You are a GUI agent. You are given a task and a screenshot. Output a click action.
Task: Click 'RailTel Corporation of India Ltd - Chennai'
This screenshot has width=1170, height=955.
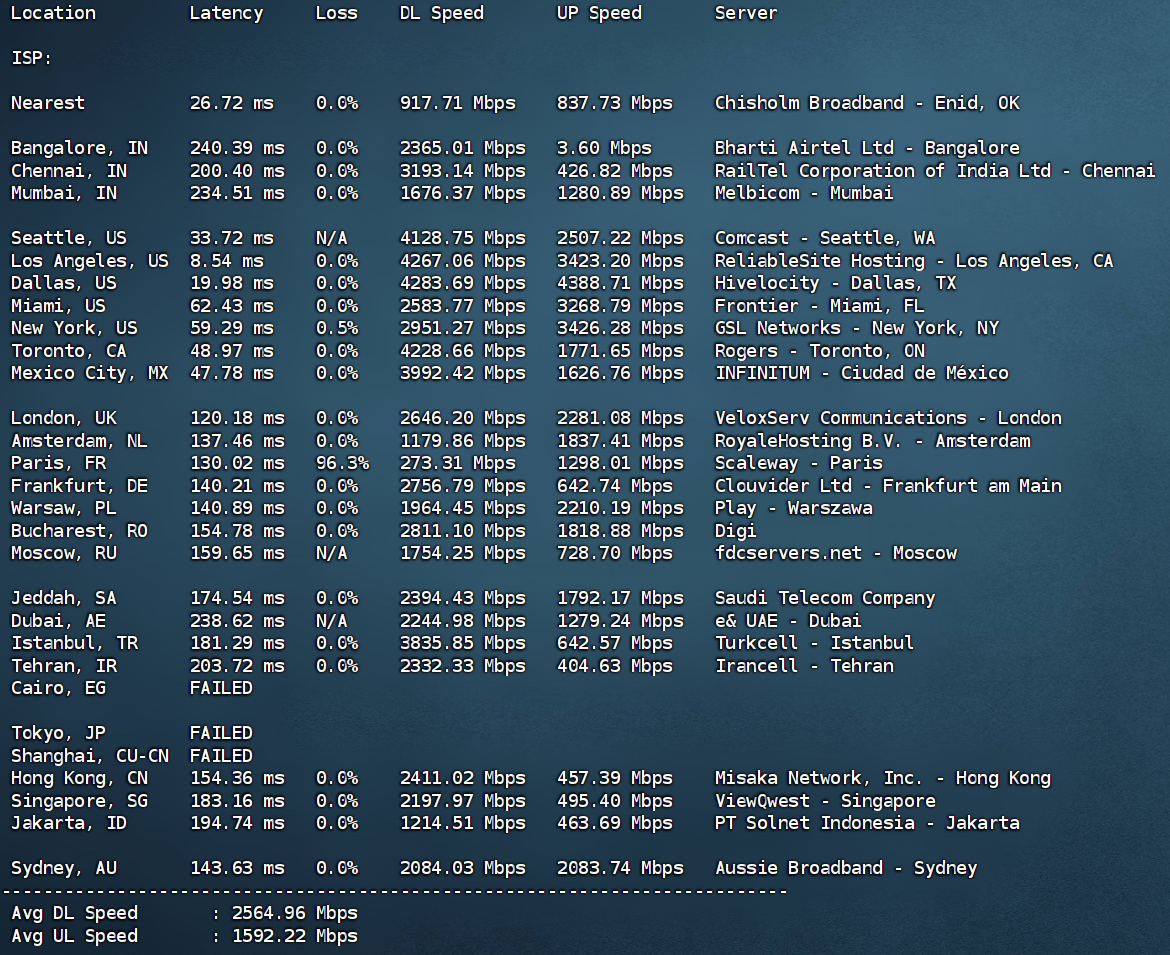coord(935,171)
